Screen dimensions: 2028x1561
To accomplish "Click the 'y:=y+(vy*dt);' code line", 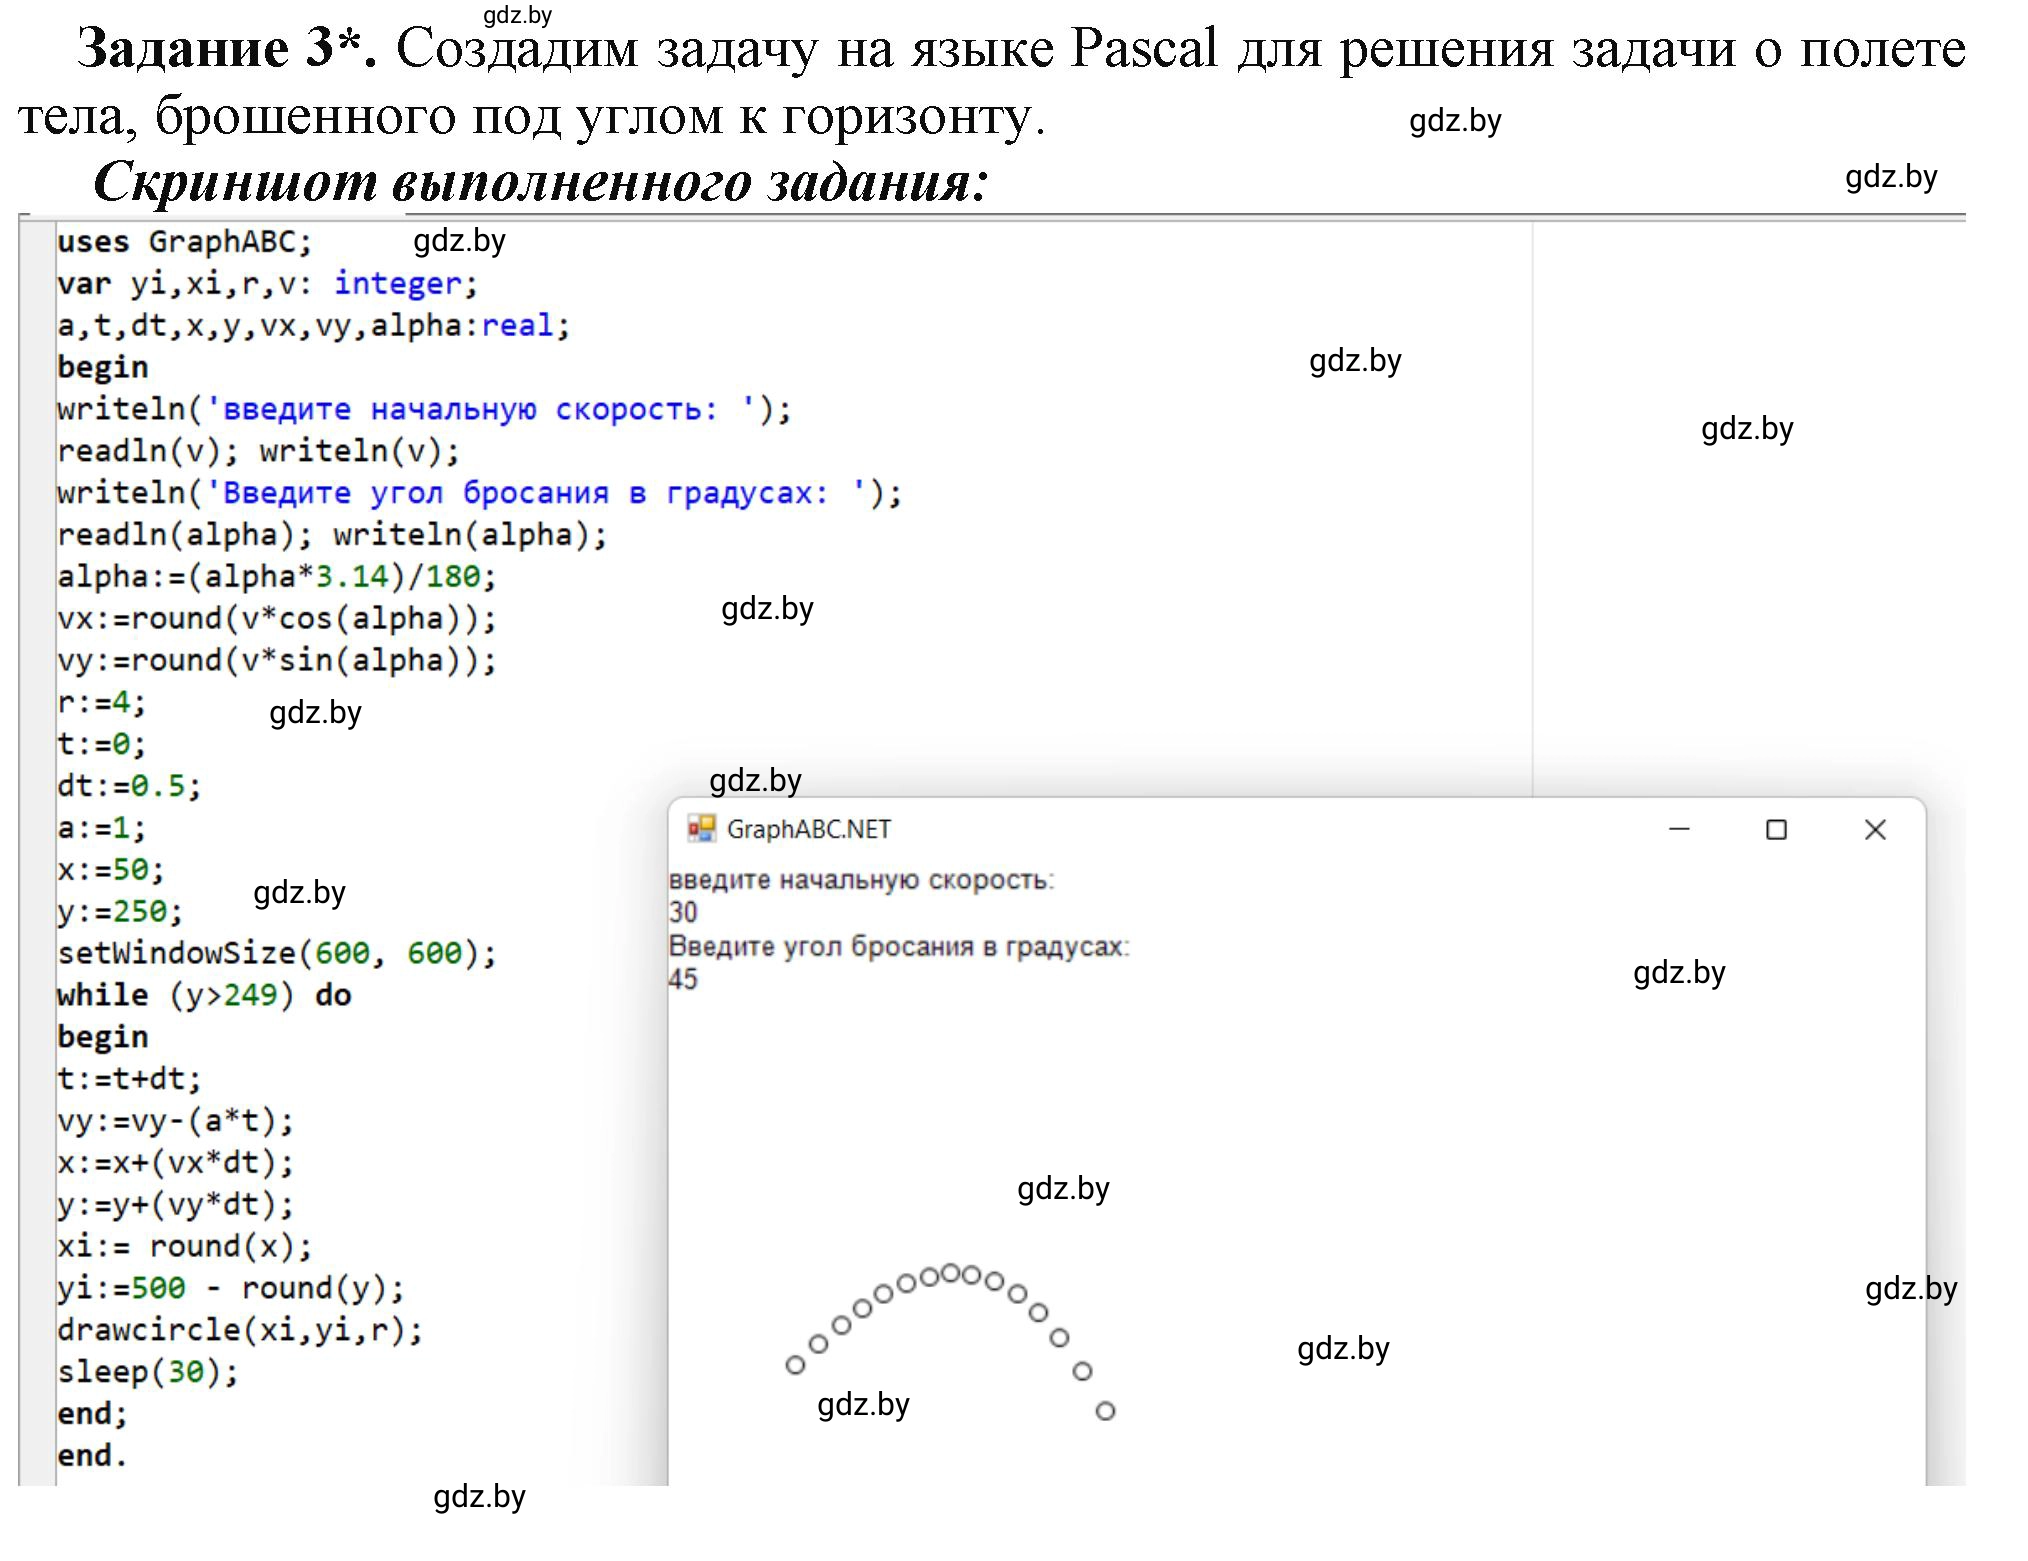I will click(x=176, y=1205).
